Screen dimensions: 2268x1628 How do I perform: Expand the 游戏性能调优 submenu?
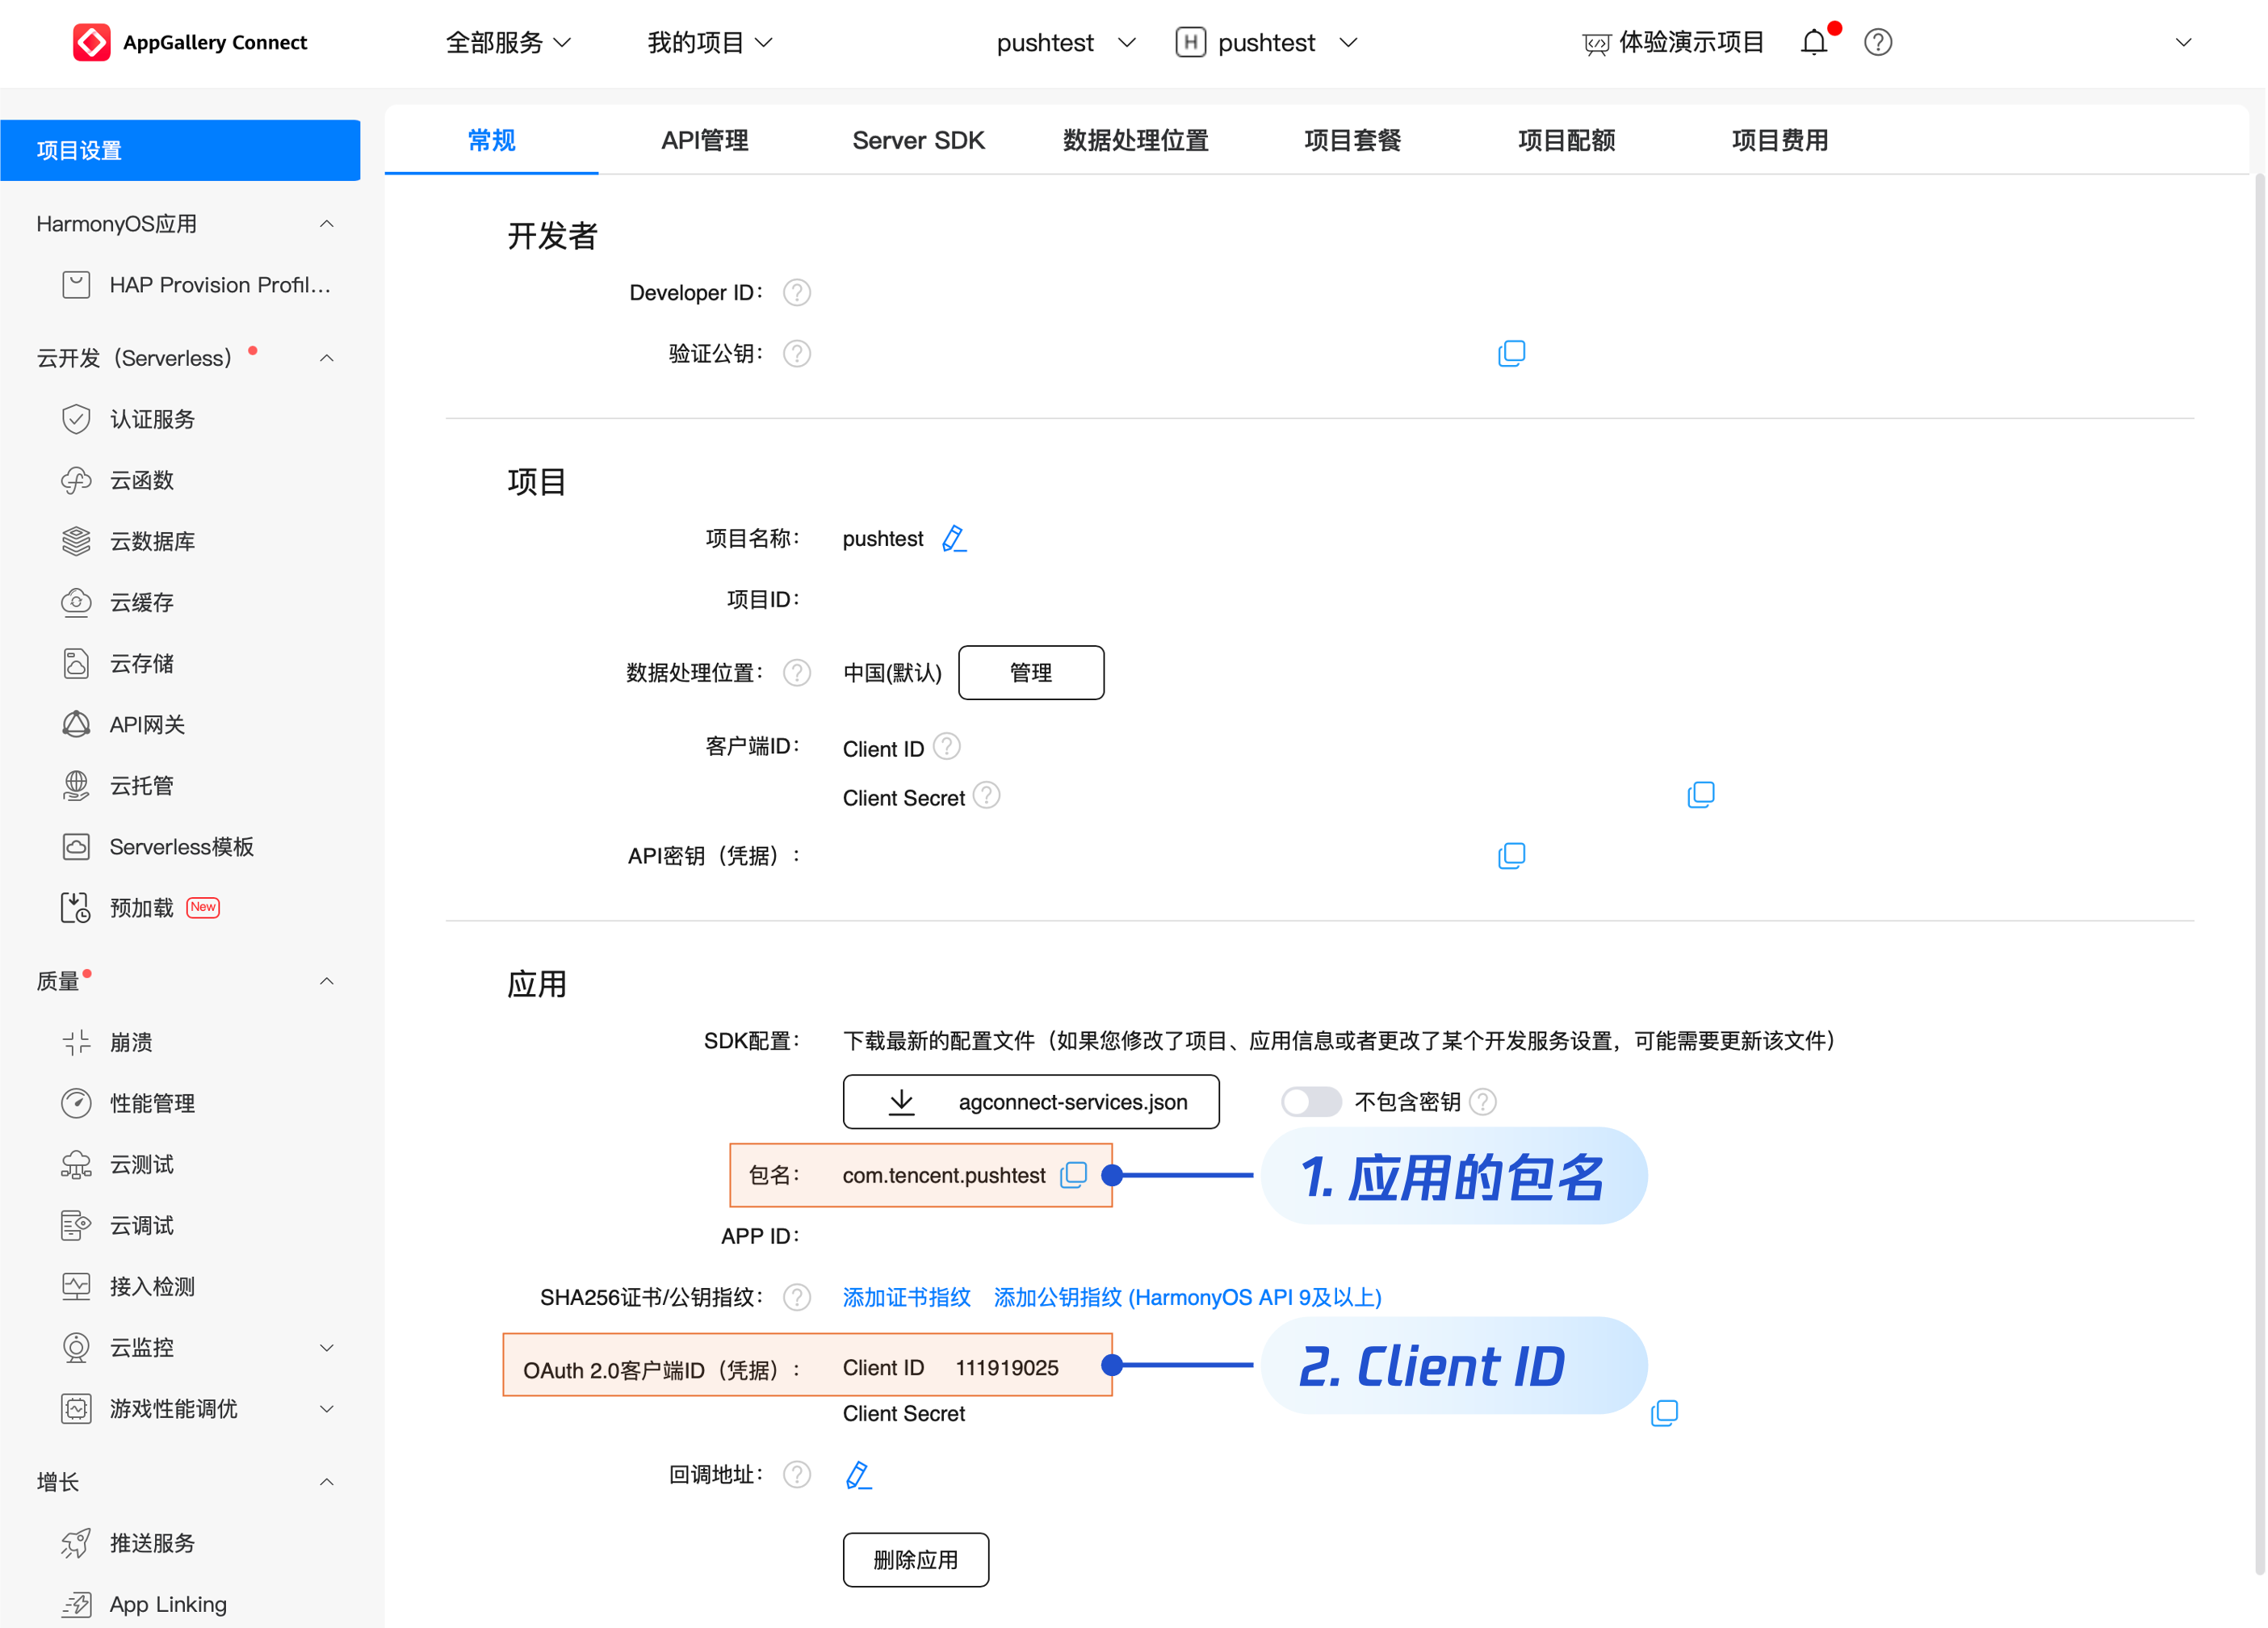click(x=326, y=1408)
